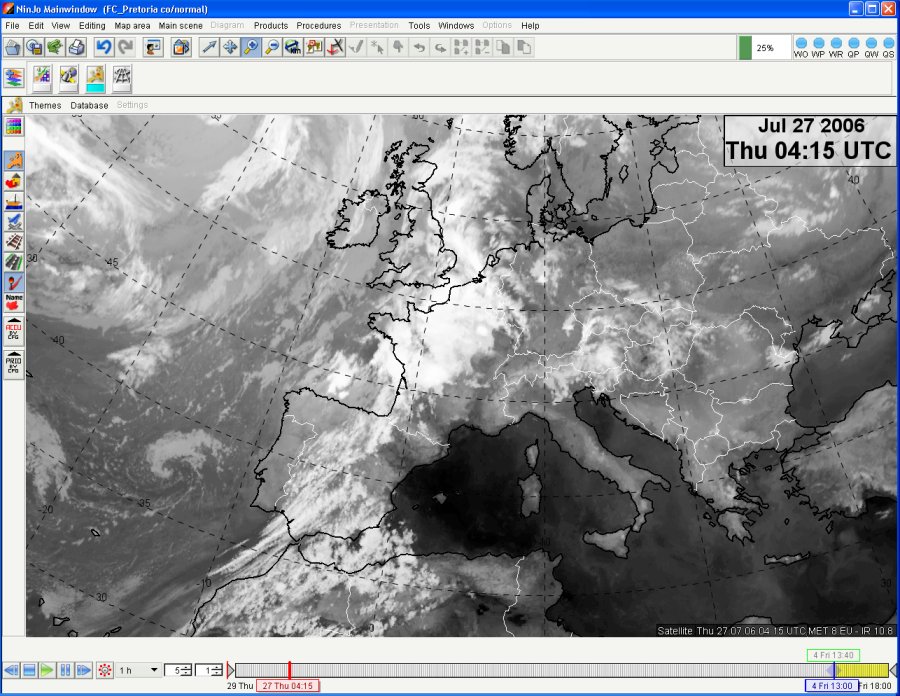Click the 27 Thu 04:15 time label
Image resolution: width=900 pixels, height=696 pixels.
[x=288, y=686]
